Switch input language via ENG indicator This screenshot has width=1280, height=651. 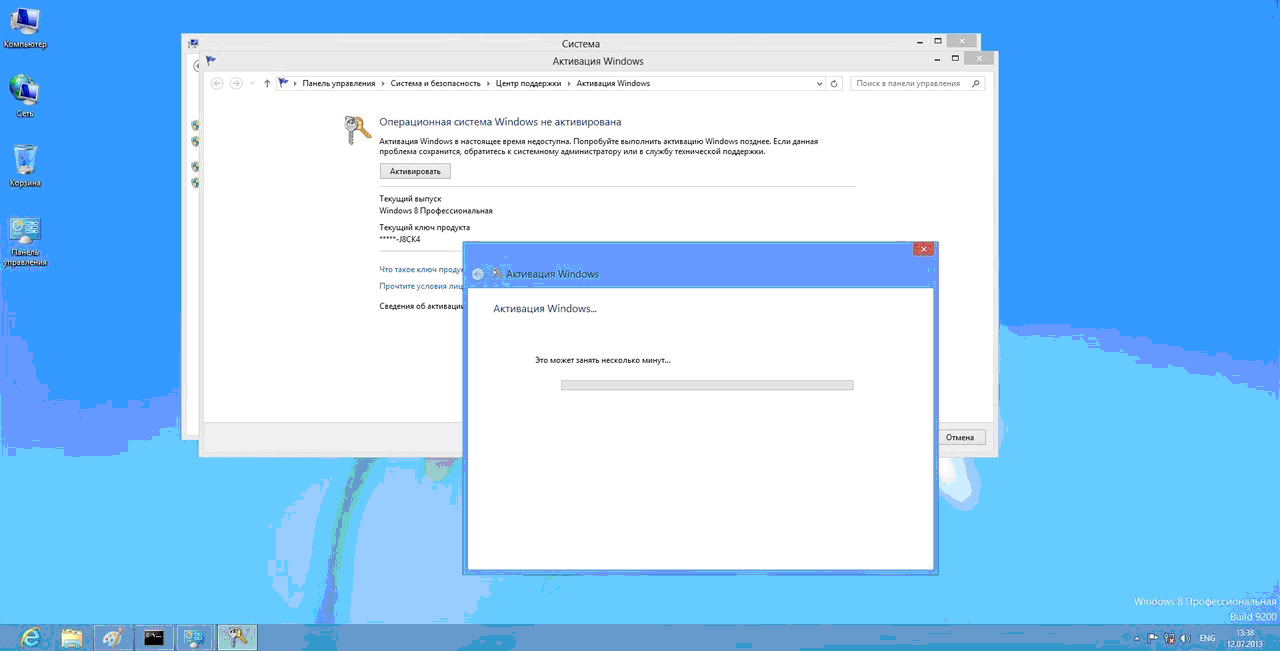[1208, 637]
